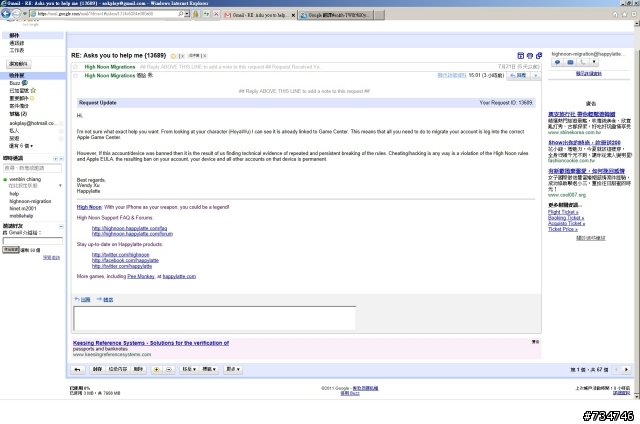Click the Reply button in message header
The height and width of the screenshot is (424, 640).
click(518, 75)
